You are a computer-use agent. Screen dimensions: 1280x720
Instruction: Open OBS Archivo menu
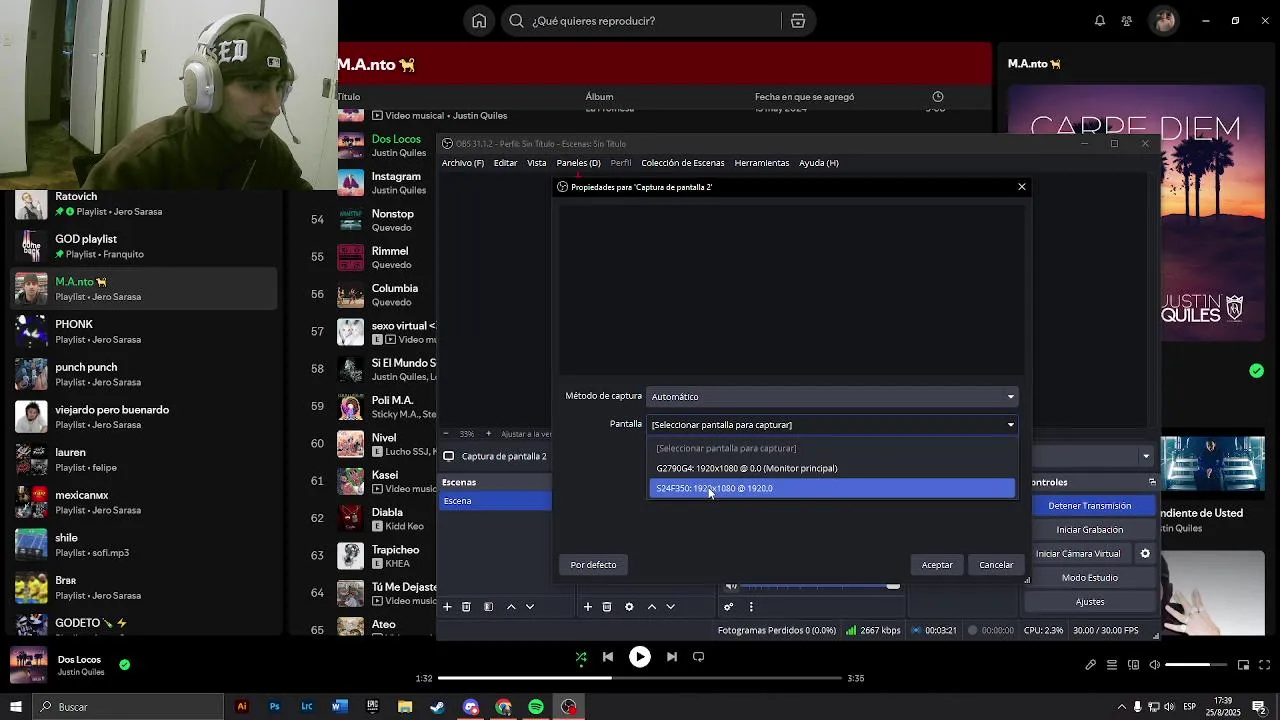pyautogui.click(x=462, y=163)
